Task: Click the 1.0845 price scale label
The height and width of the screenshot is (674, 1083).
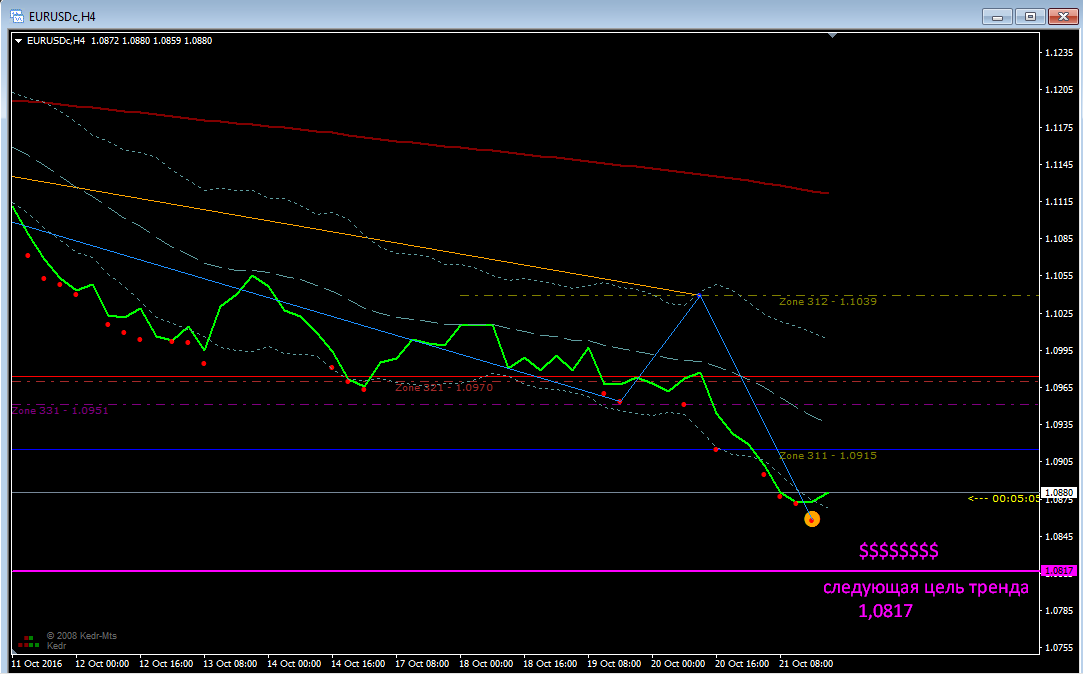Action: (x=1059, y=537)
